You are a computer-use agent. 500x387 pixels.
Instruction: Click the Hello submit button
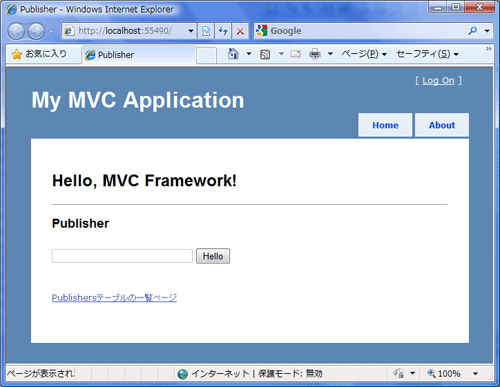213,256
